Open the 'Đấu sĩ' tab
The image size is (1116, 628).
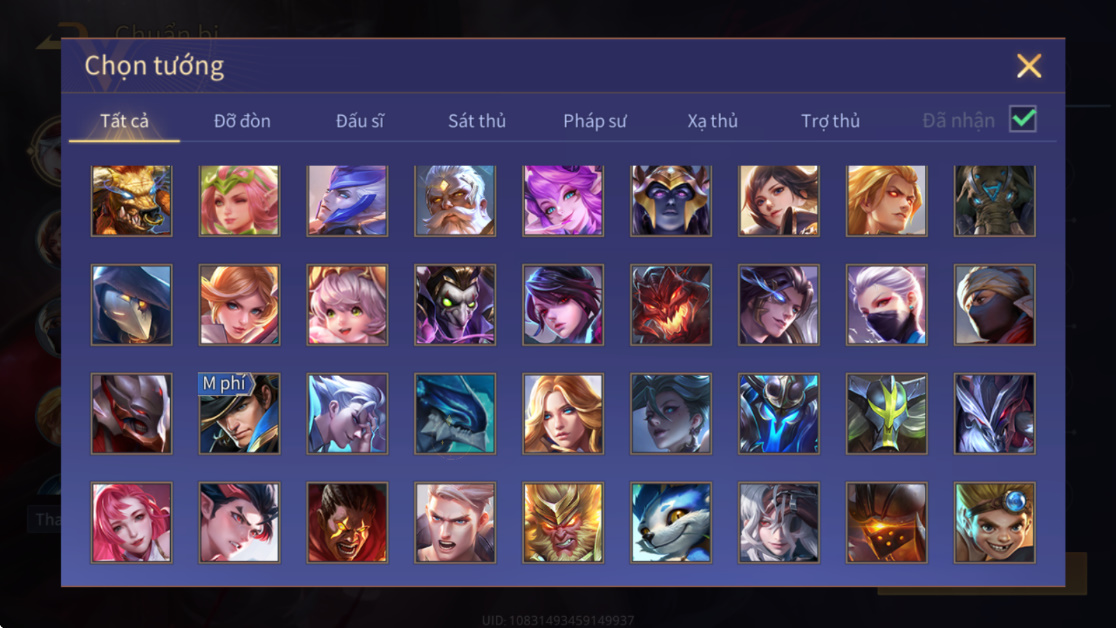359,121
